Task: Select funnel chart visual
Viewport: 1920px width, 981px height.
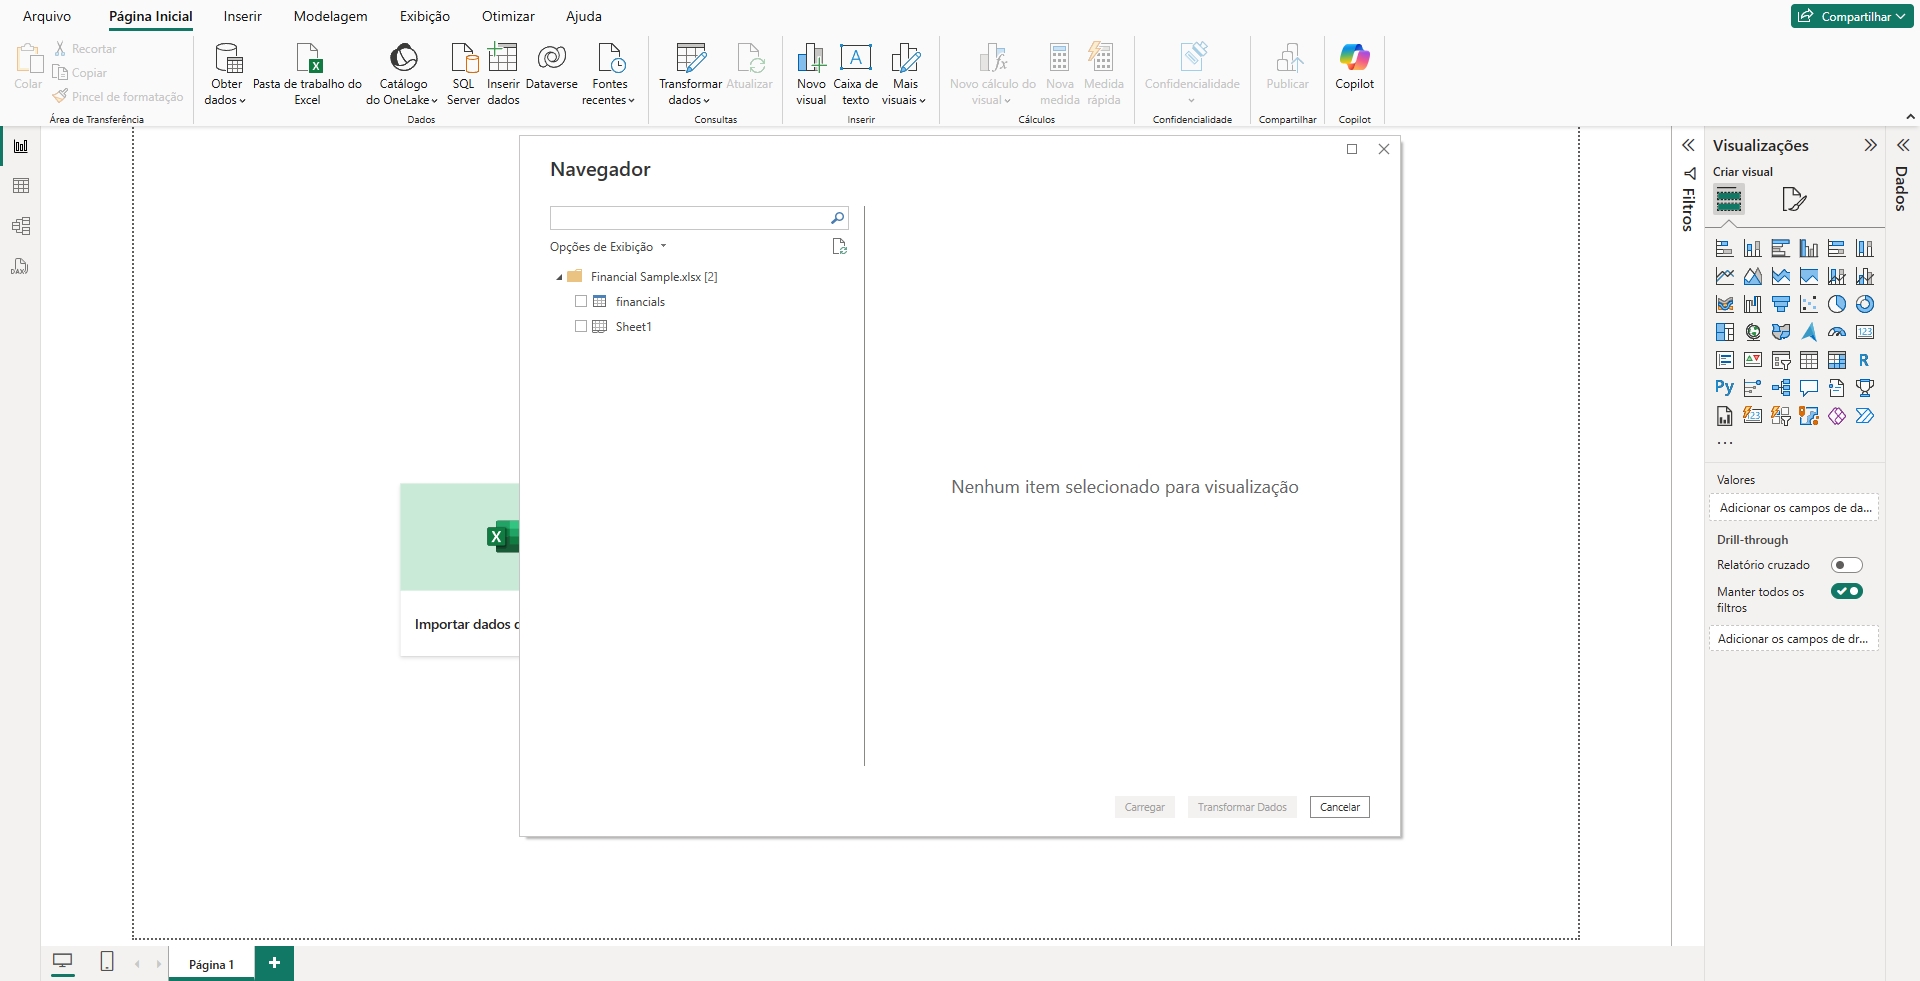Action: (1781, 305)
